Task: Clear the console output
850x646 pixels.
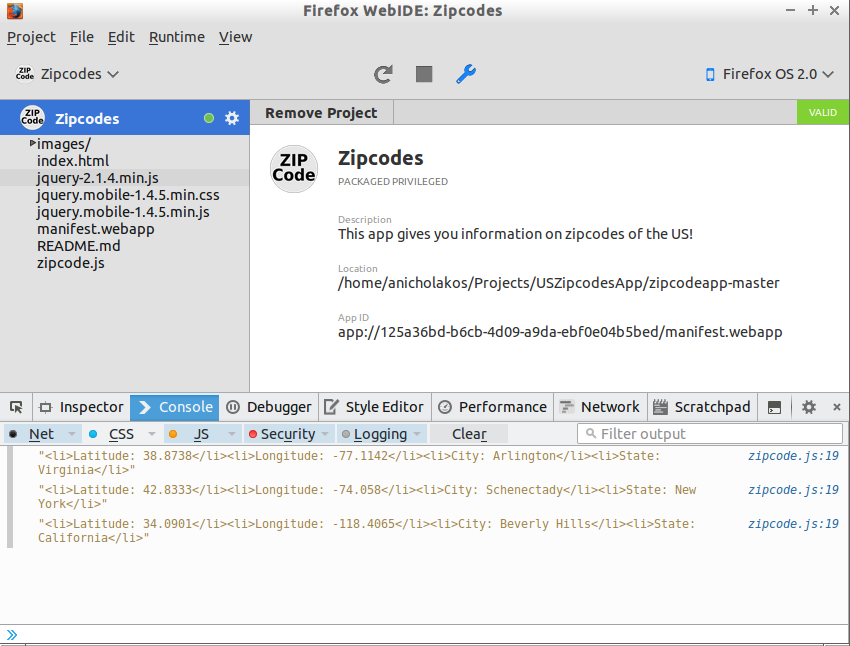Action: 469,434
